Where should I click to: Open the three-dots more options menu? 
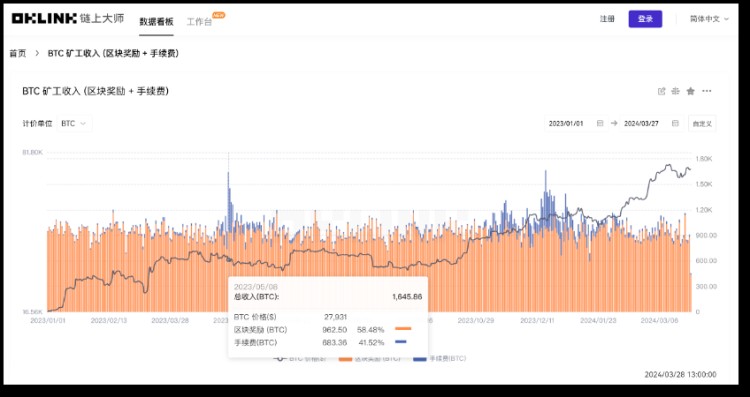click(x=706, y=91)
